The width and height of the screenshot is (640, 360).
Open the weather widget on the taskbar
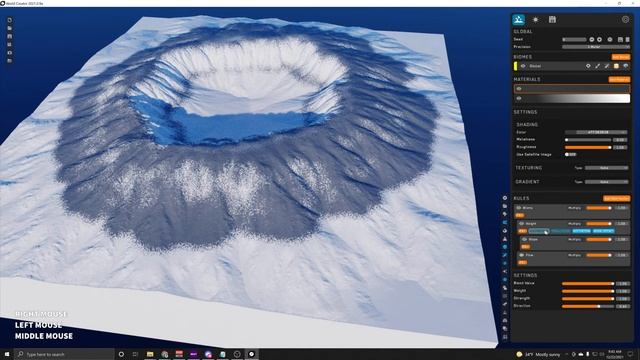tap(538, 354)
